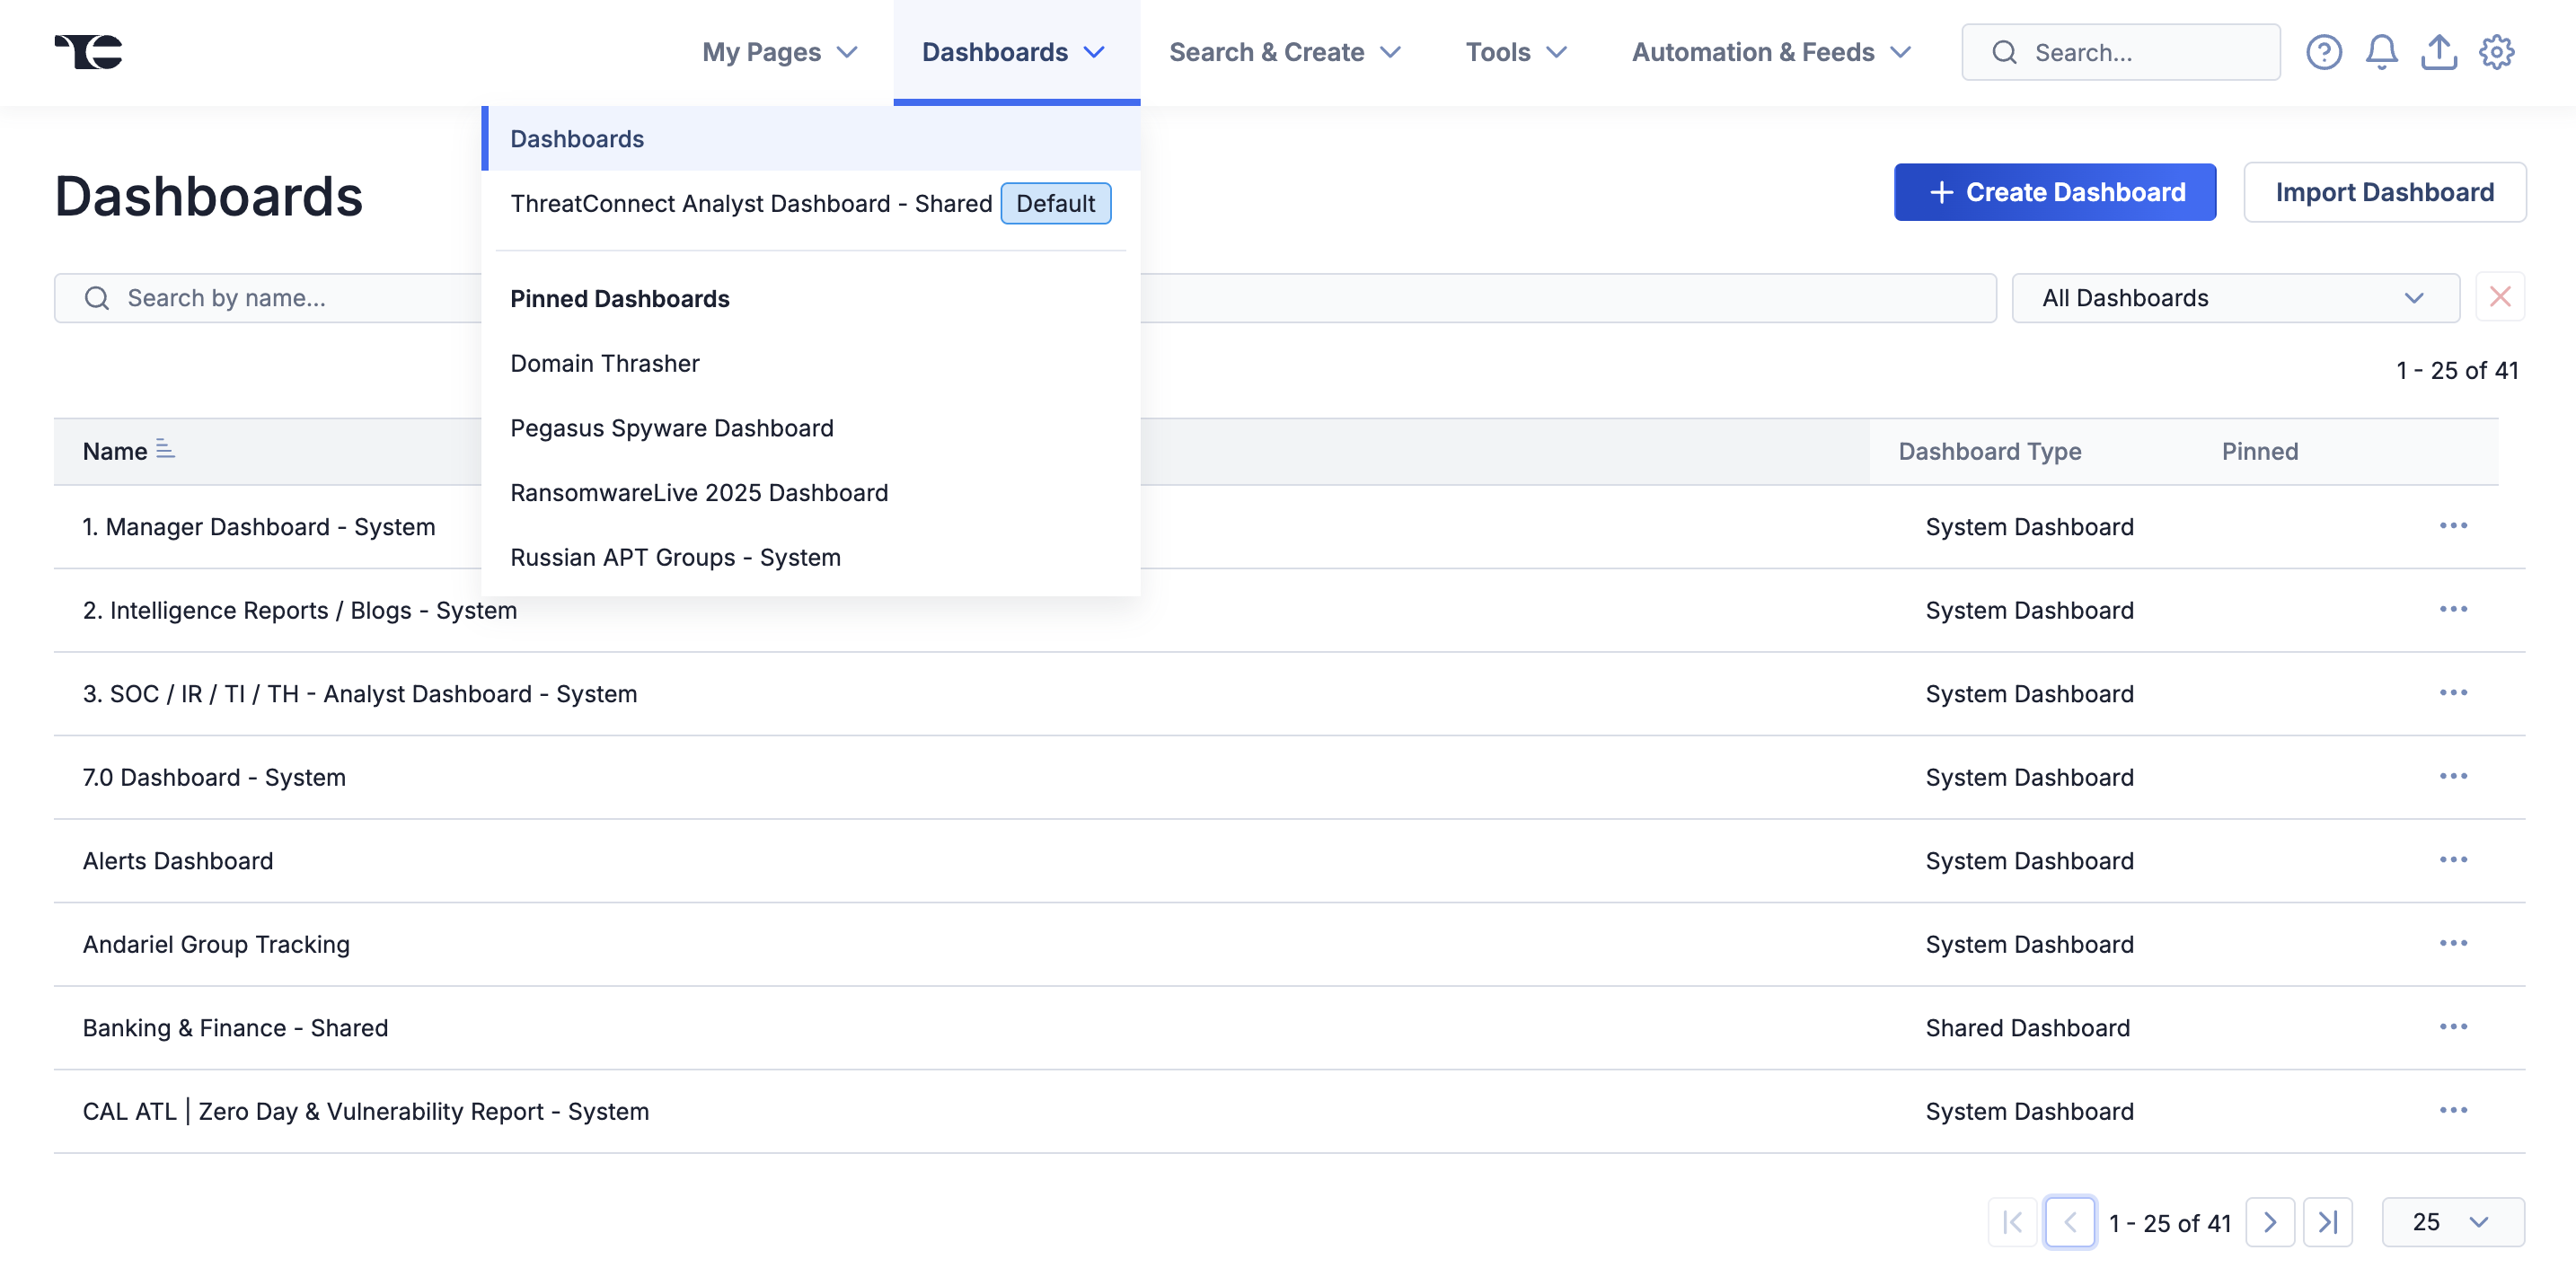Open options menu for Alerts Dashboard
Image resolution: width=2576 pixels, height=1268 pixels.
(x=2453, y=860)
